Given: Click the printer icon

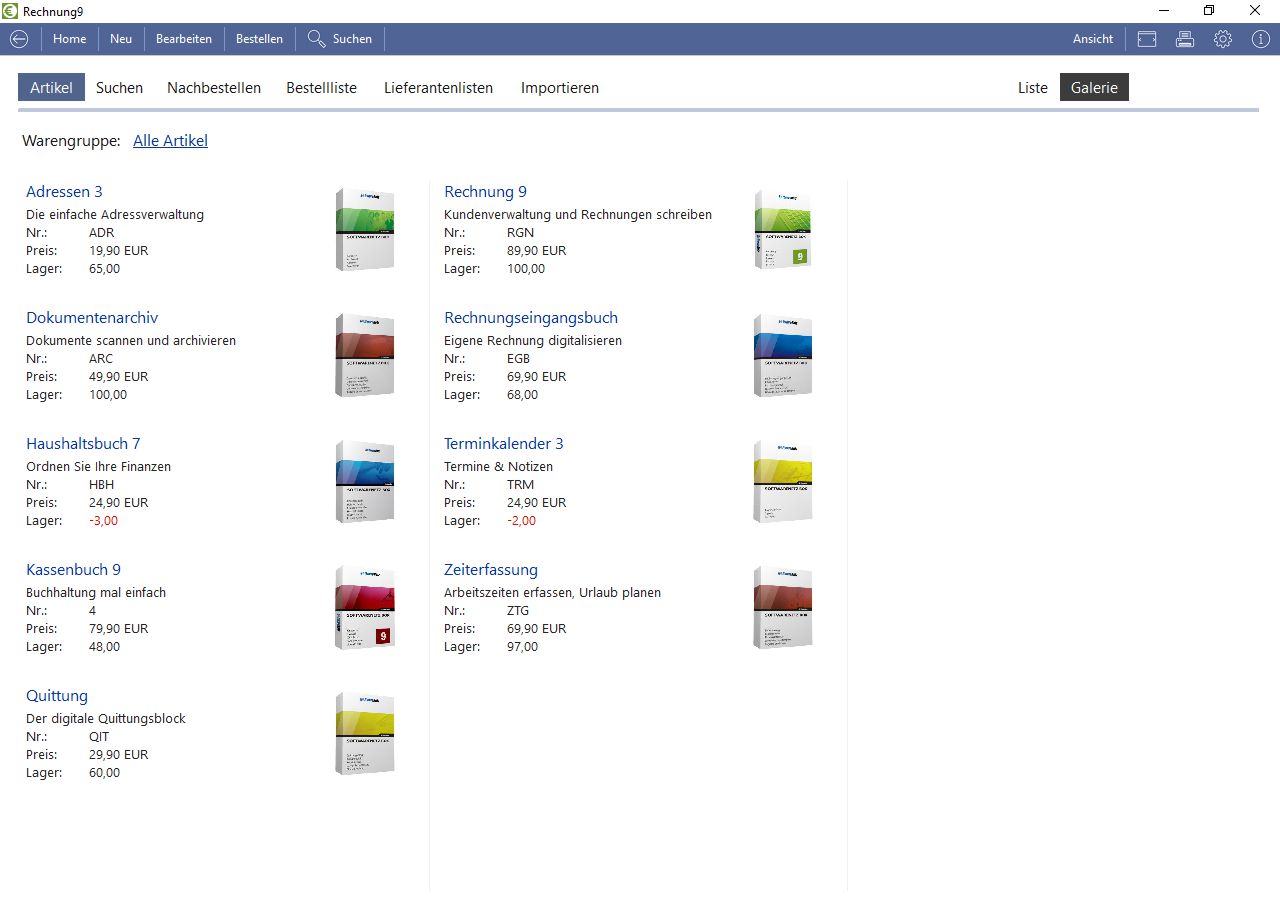Looking at the screenshot, I should click(x=1185, y=39).
